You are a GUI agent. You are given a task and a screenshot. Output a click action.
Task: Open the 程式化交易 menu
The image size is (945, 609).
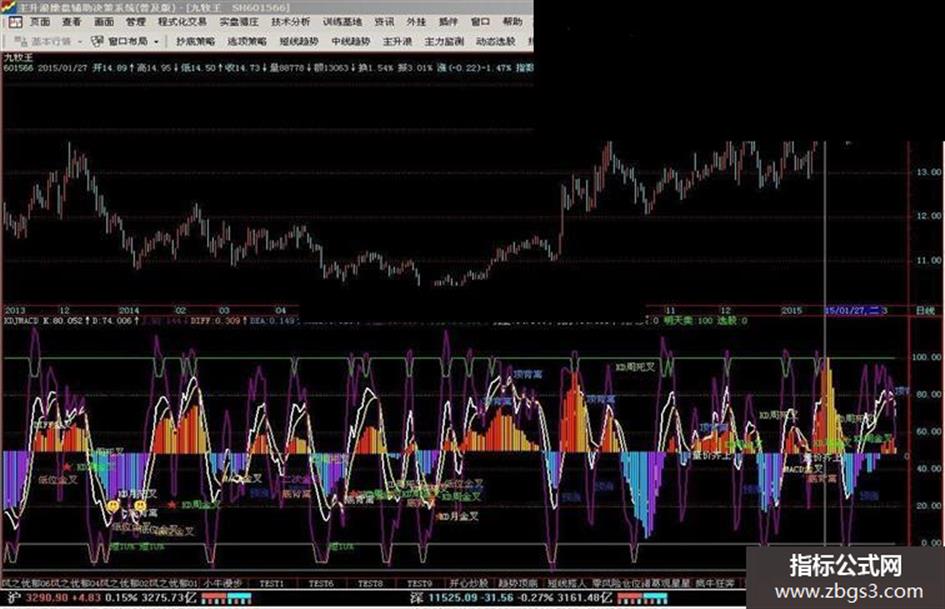tap(182, 22)
